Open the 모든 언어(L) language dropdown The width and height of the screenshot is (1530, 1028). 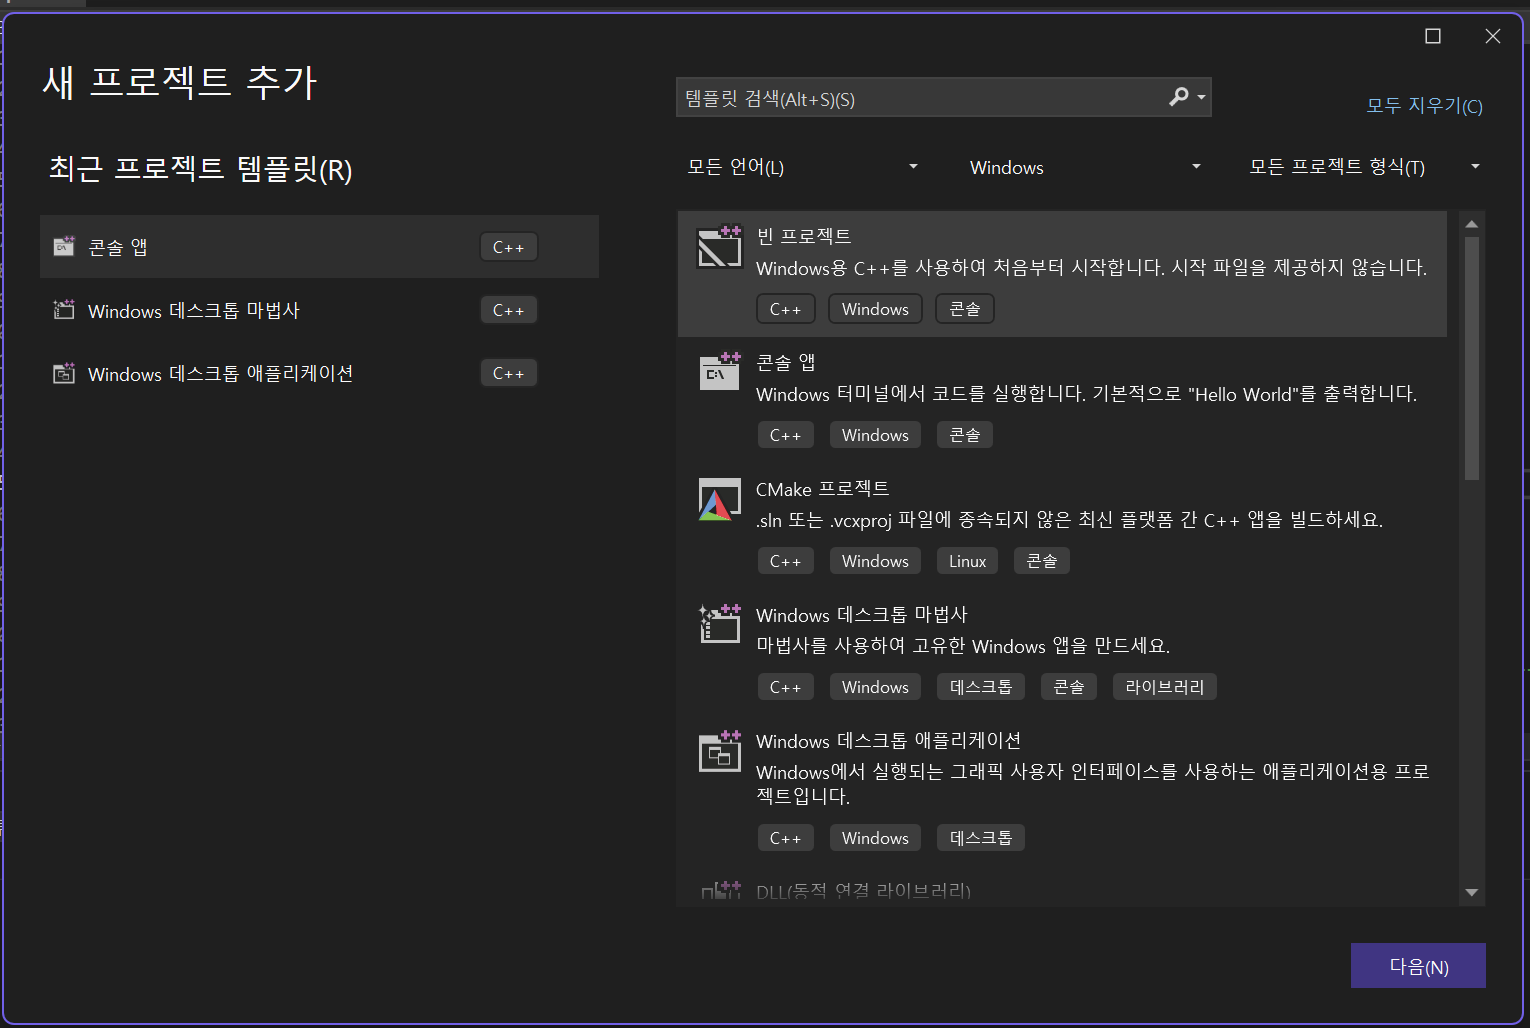pos(802,167)
